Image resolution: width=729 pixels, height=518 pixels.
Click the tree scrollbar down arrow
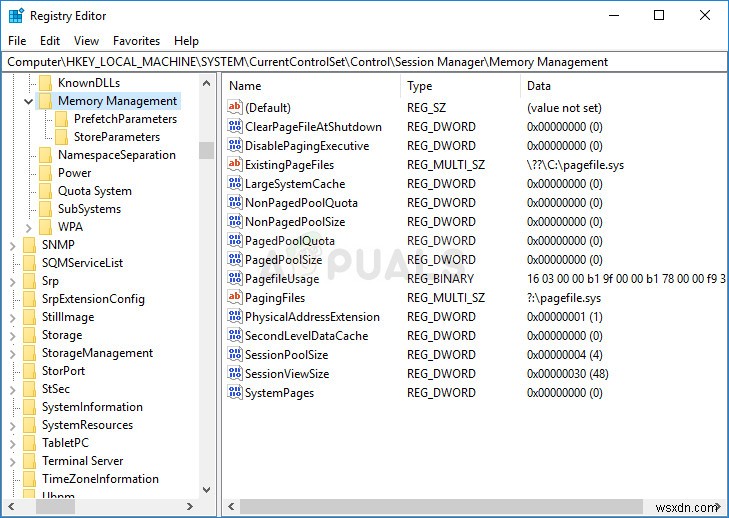[206, 489]
